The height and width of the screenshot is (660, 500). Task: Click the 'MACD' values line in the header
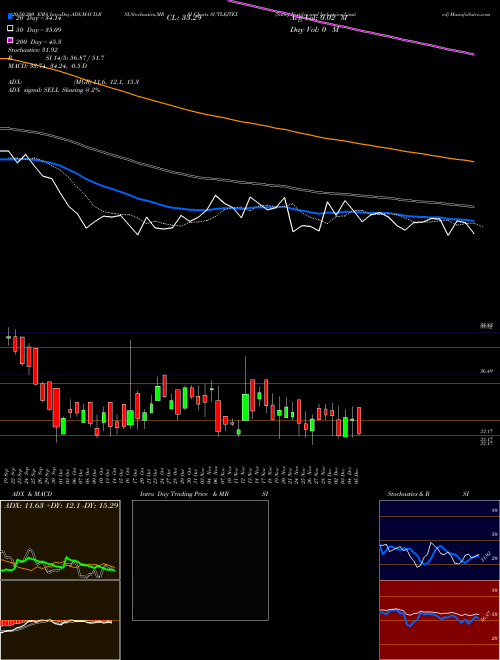[48, 66]
